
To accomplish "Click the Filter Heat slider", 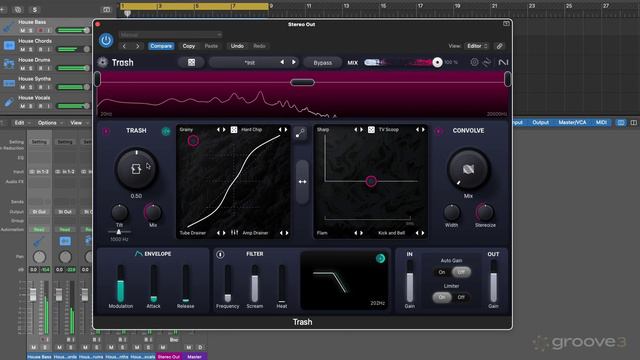I will [x=282, y=284].
